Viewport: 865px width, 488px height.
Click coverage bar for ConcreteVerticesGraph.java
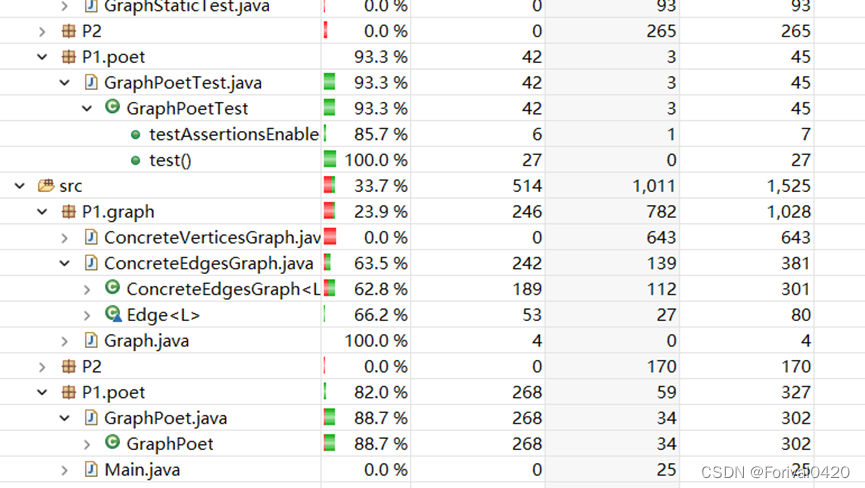click(x=330, y=236)
